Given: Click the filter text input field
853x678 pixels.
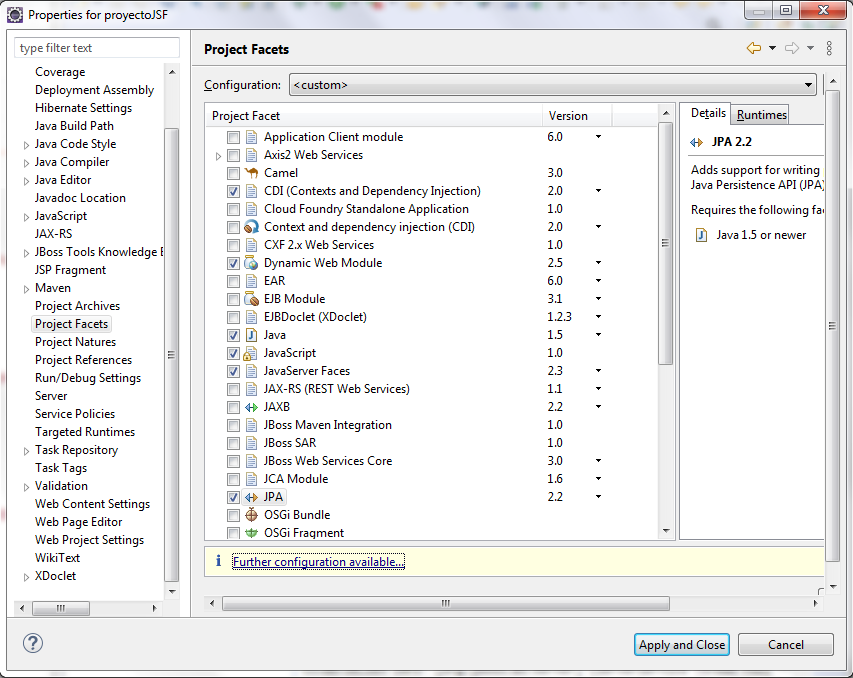Looking at the screenshot, I should tap(96, 47).
